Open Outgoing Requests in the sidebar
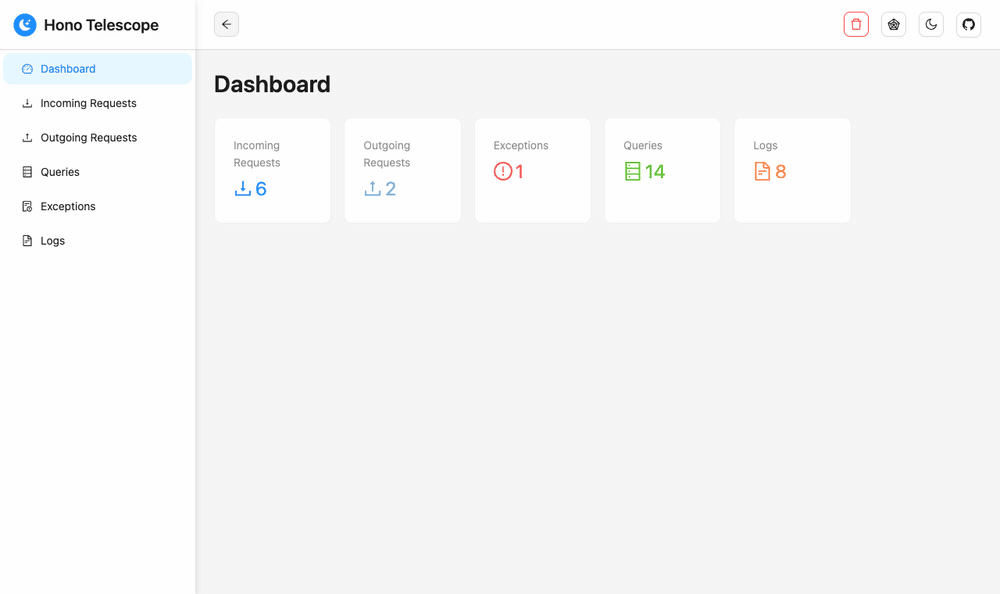This screenshot has height=594, width=1000. (98, 138)
